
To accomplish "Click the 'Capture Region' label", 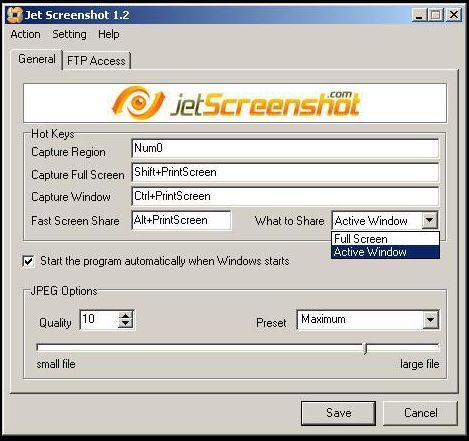I will tap(68, 152).
